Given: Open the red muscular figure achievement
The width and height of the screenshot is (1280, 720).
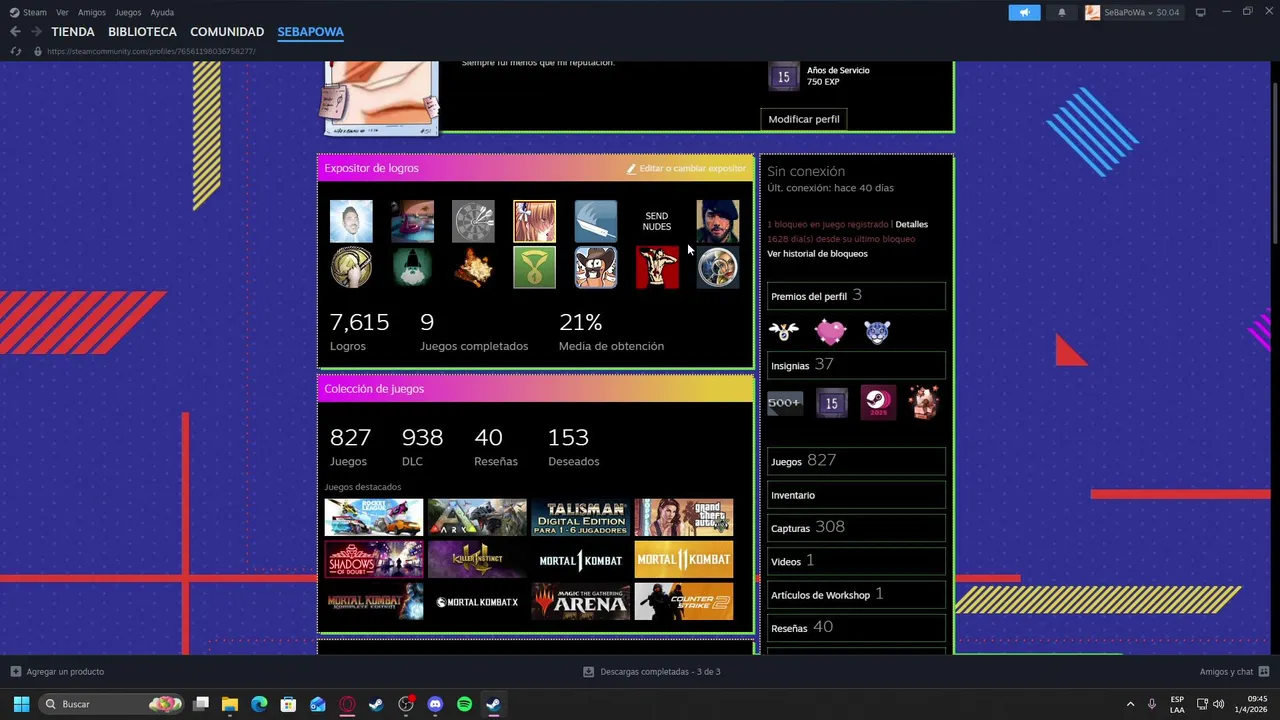Looking at the screenshot, I should (657, 267).
